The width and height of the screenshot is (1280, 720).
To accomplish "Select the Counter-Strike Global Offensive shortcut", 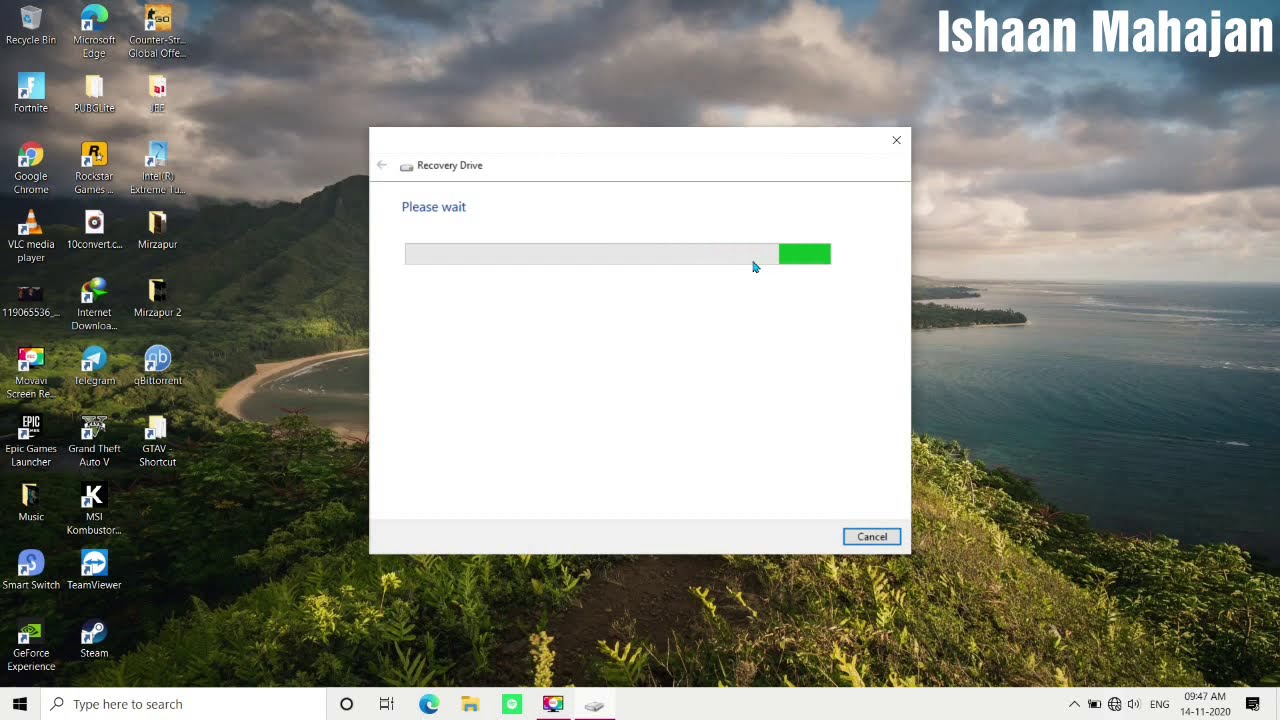I will tap(157, 32).
